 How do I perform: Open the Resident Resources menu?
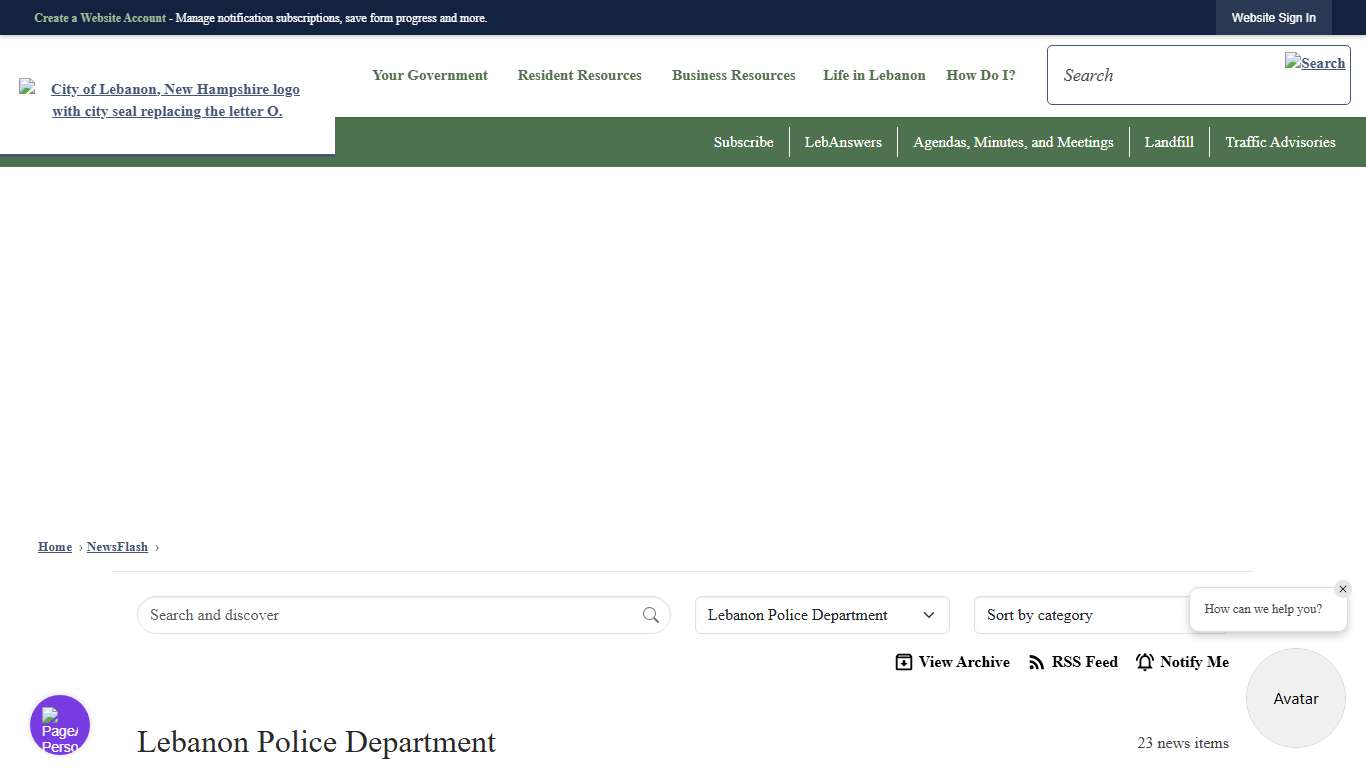pyautogui.click(x=579, y=75)
